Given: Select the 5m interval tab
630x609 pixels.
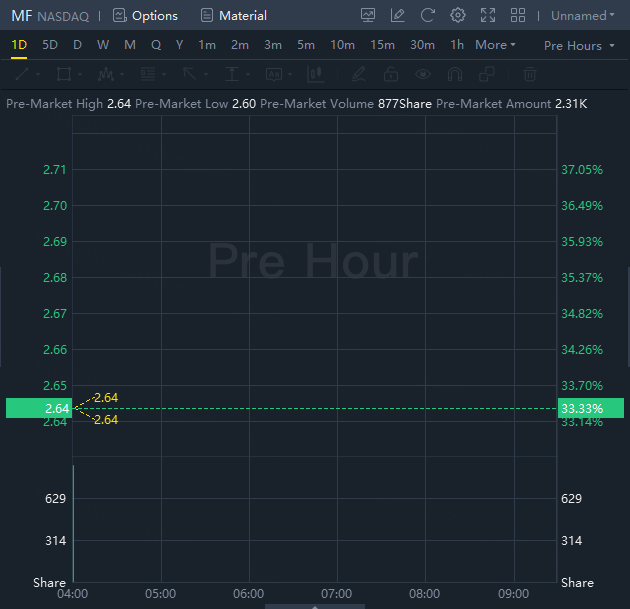Looking at the screenshot, I should coord(306,45).
